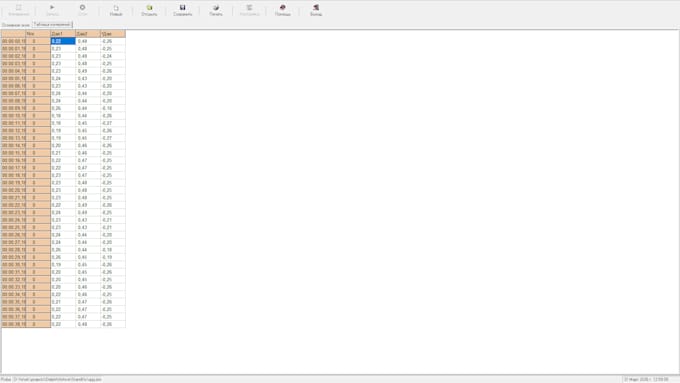Select the -0,27 cell in row 00:00:11
The height and width of the screenshot is (383, 680).
tap(113, 123)
